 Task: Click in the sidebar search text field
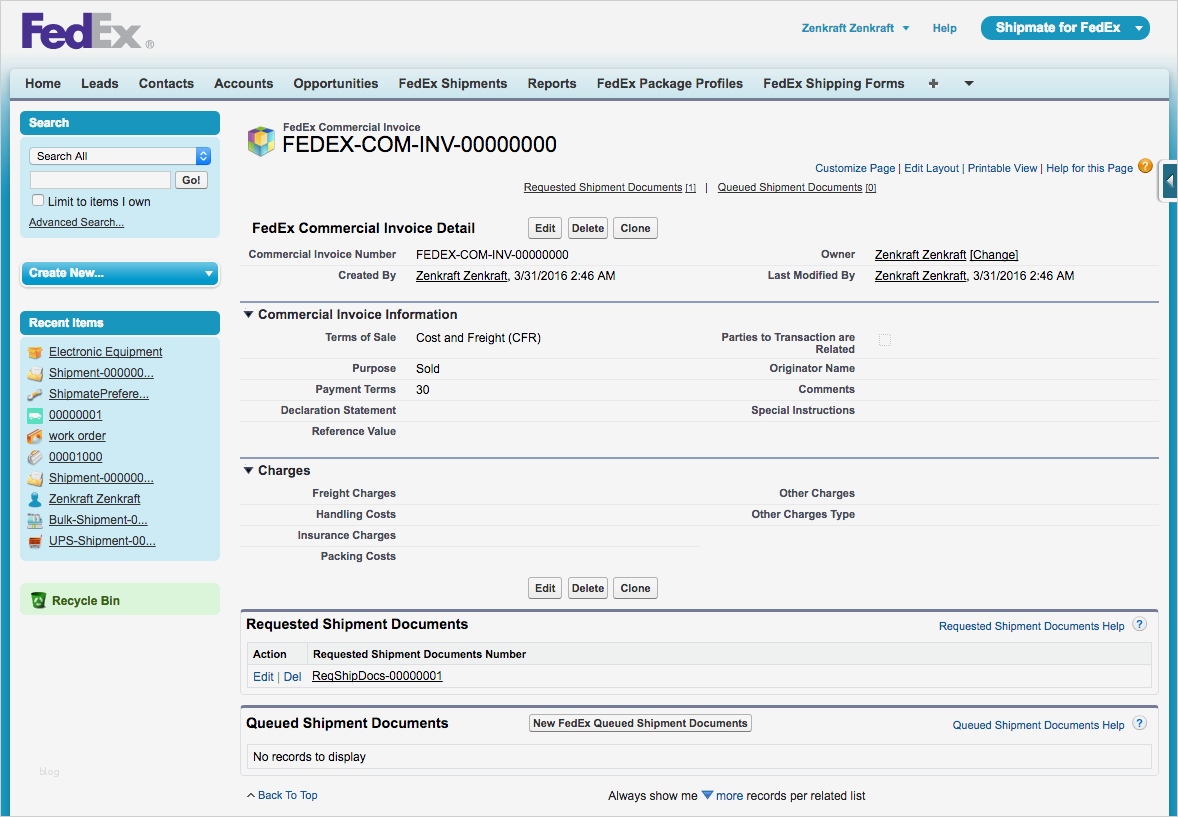click(100, 180)
